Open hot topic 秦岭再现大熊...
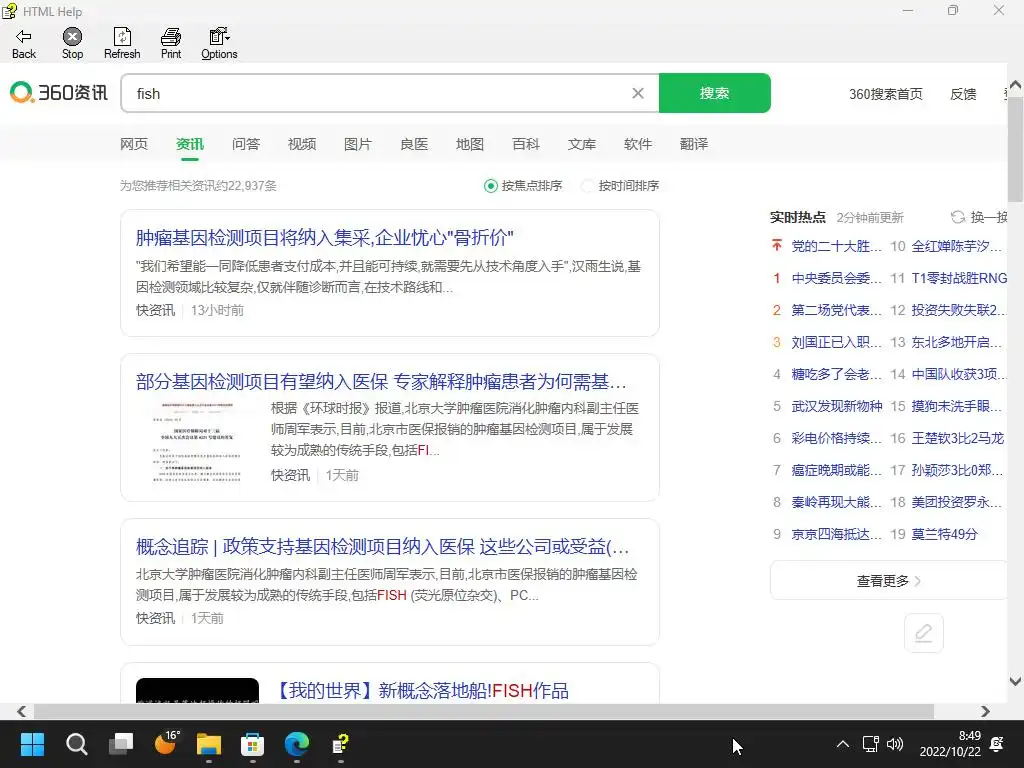This screenshot has height=768, width=1024. point(837,502)
